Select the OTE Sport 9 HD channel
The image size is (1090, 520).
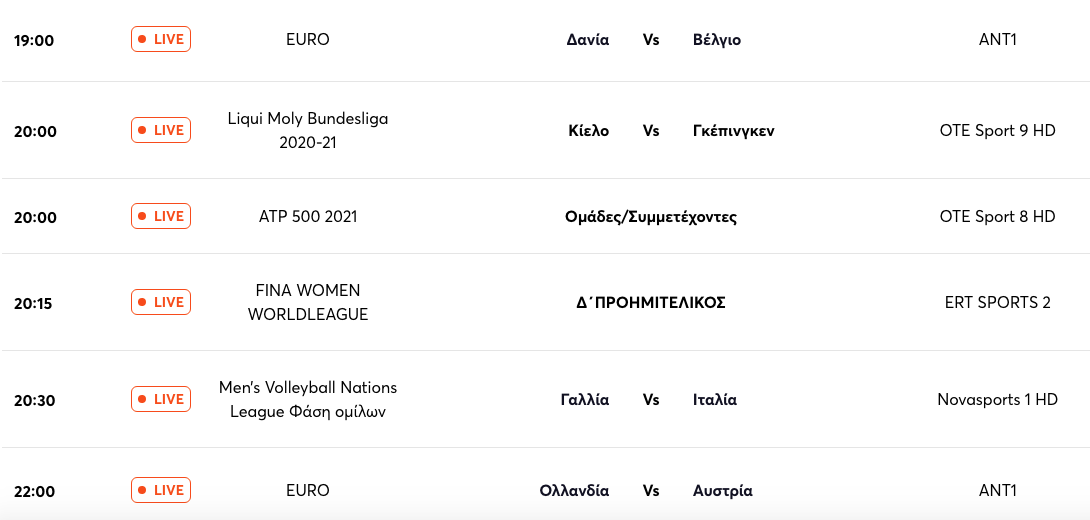pos(998,131)
